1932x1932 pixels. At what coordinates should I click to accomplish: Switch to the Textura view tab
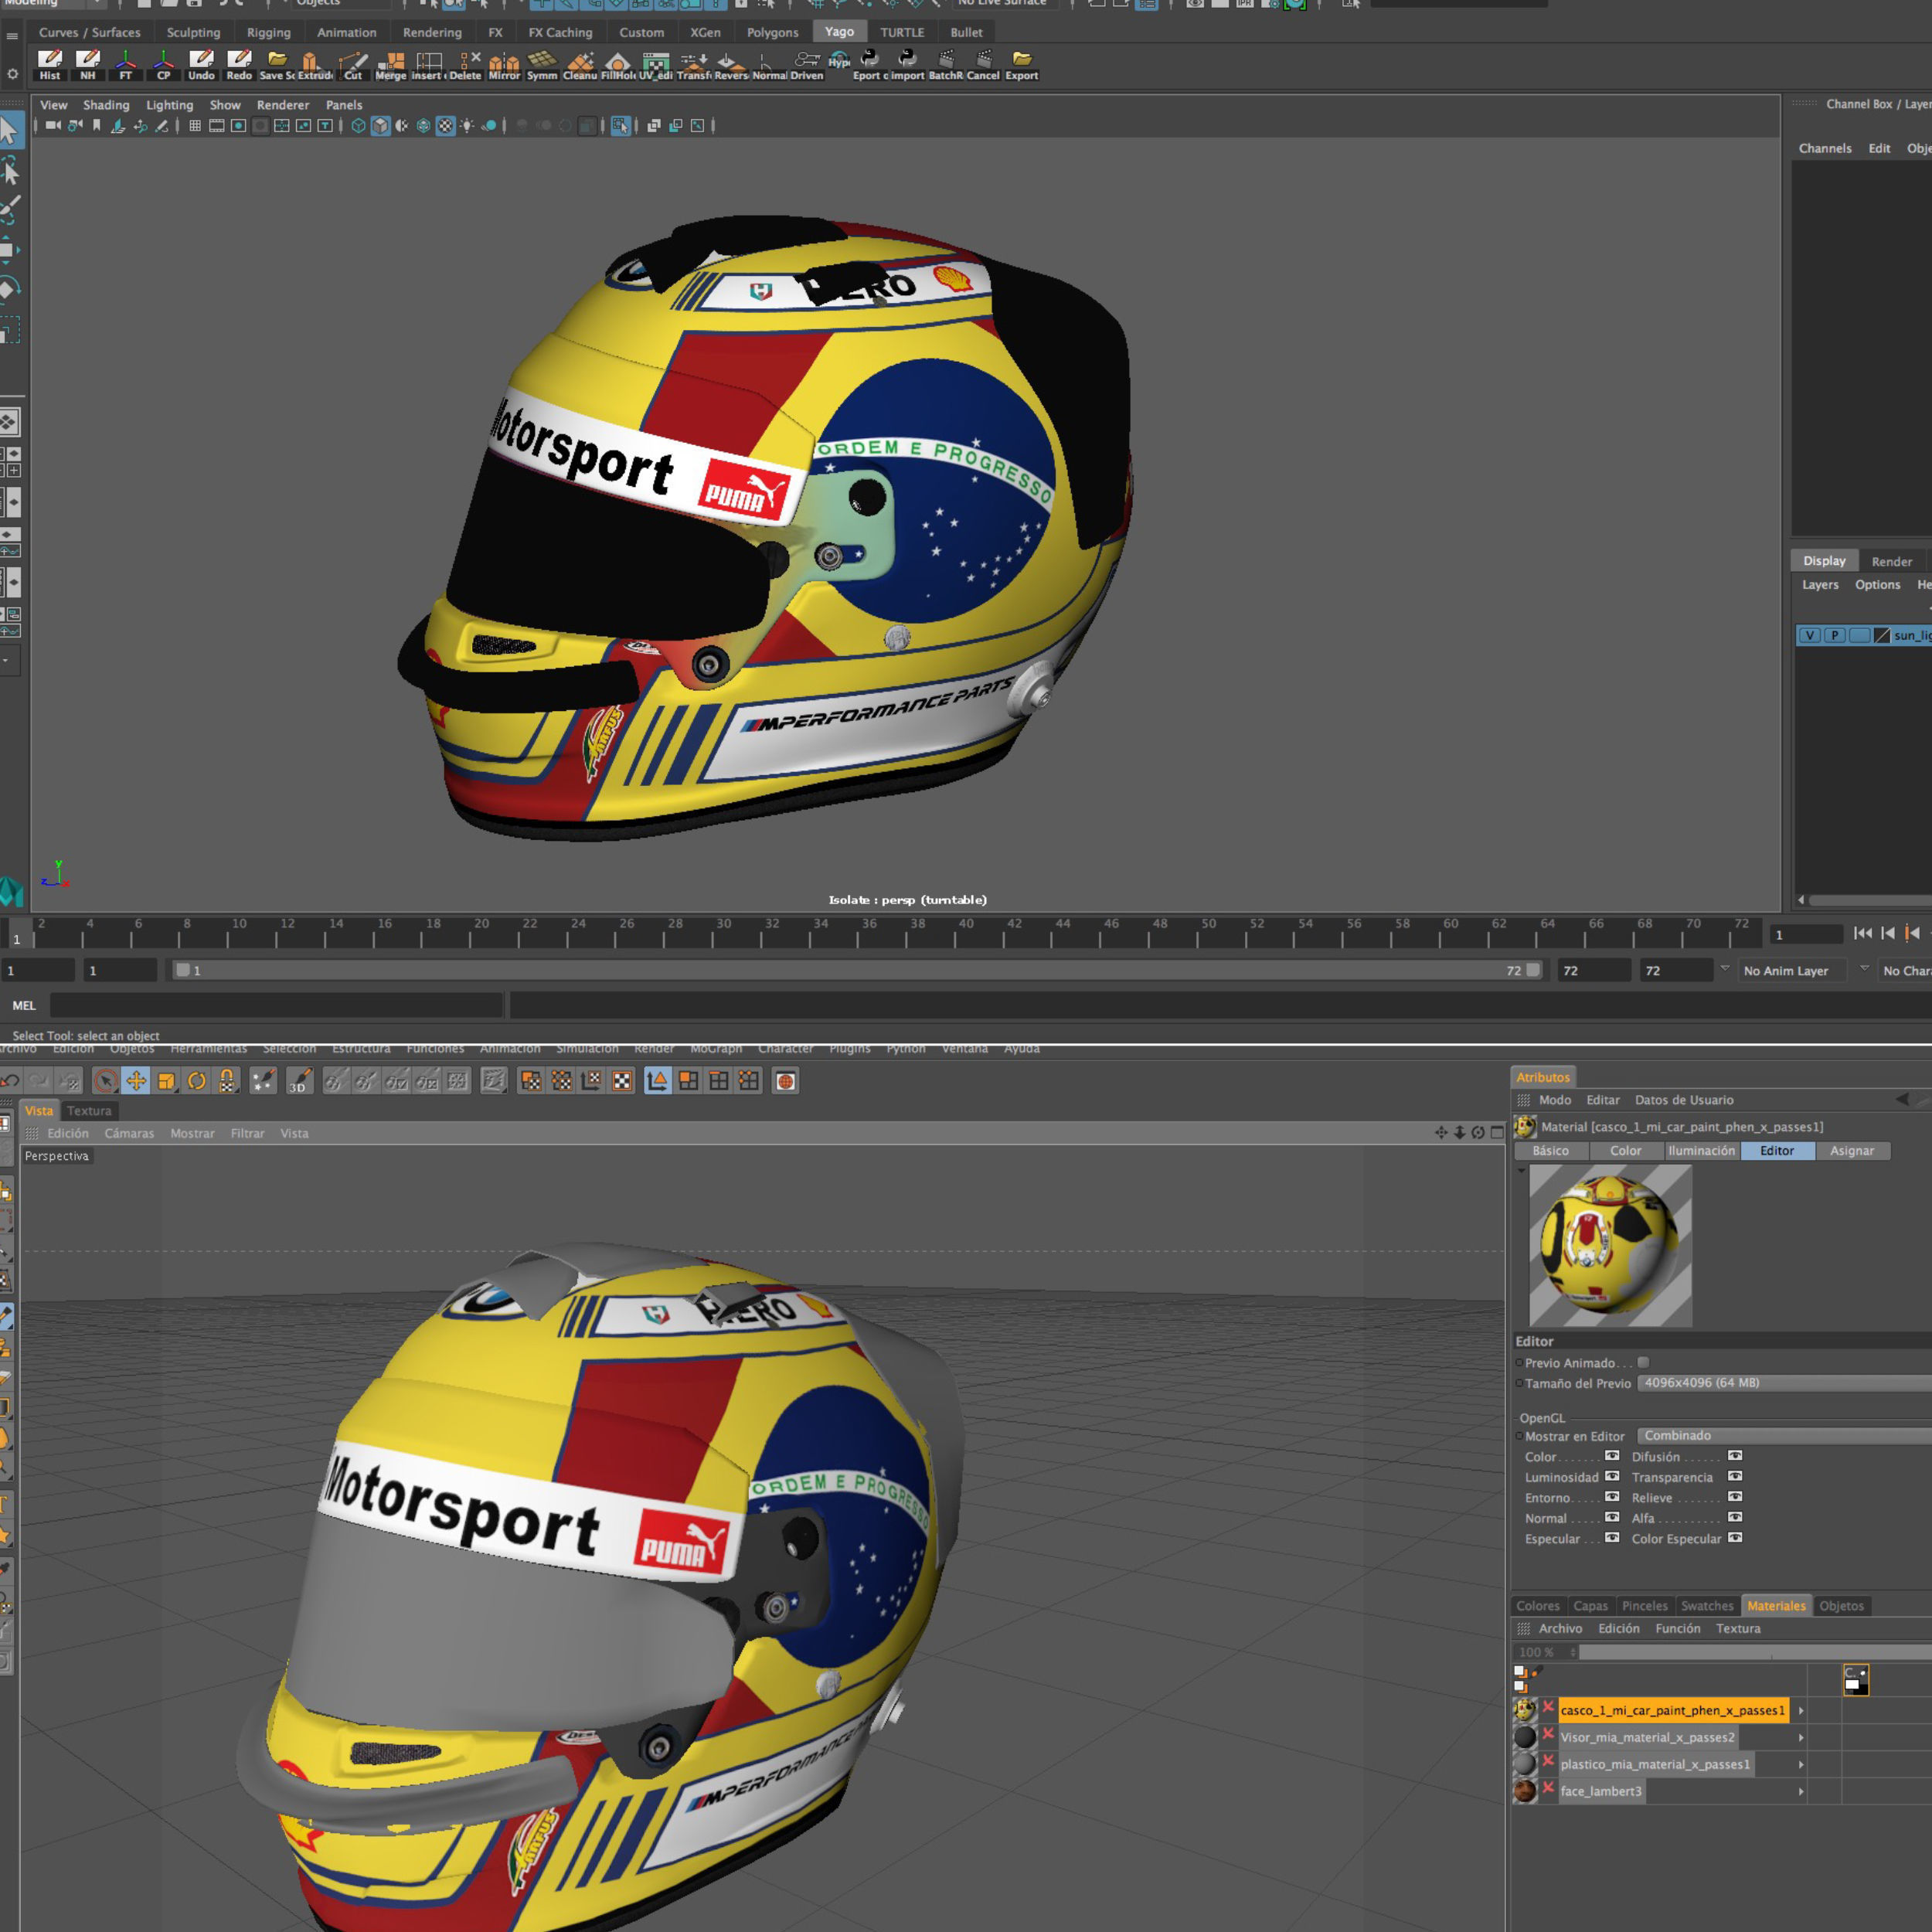point(89,1111)
